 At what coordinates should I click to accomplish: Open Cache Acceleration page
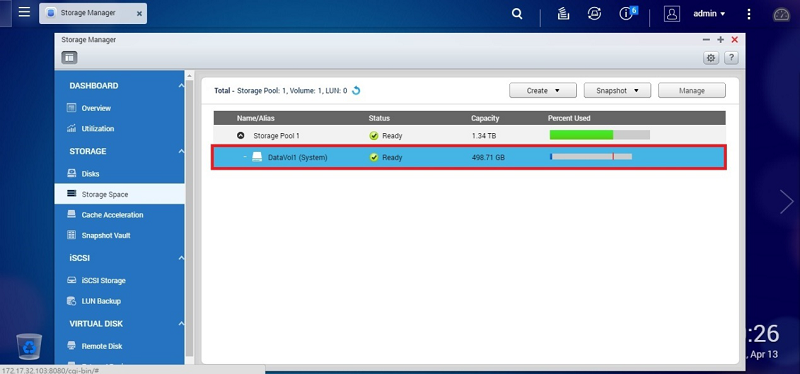(x=112, y=215)
